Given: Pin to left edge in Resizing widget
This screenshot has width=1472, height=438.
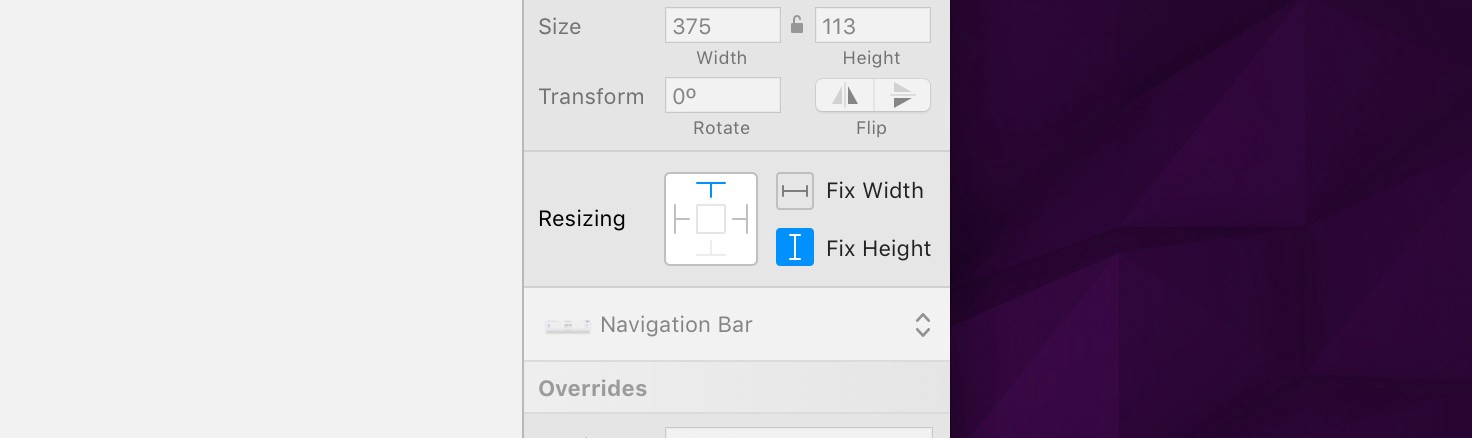Looking at the screenshot, I should 683,219.
